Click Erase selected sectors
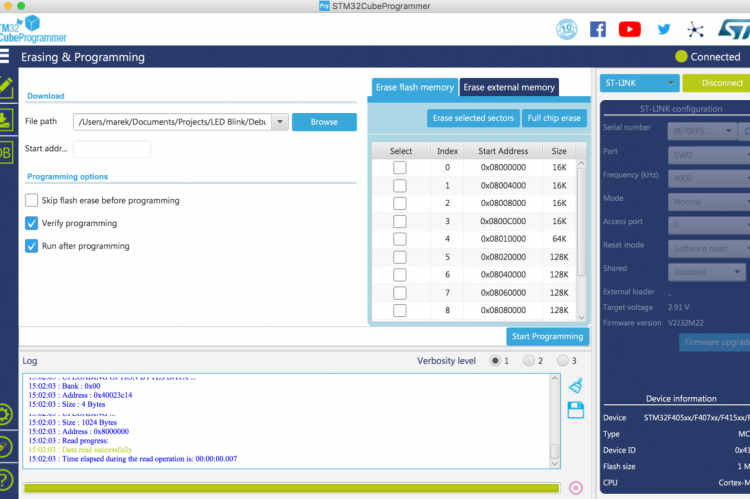 (473, 118)
